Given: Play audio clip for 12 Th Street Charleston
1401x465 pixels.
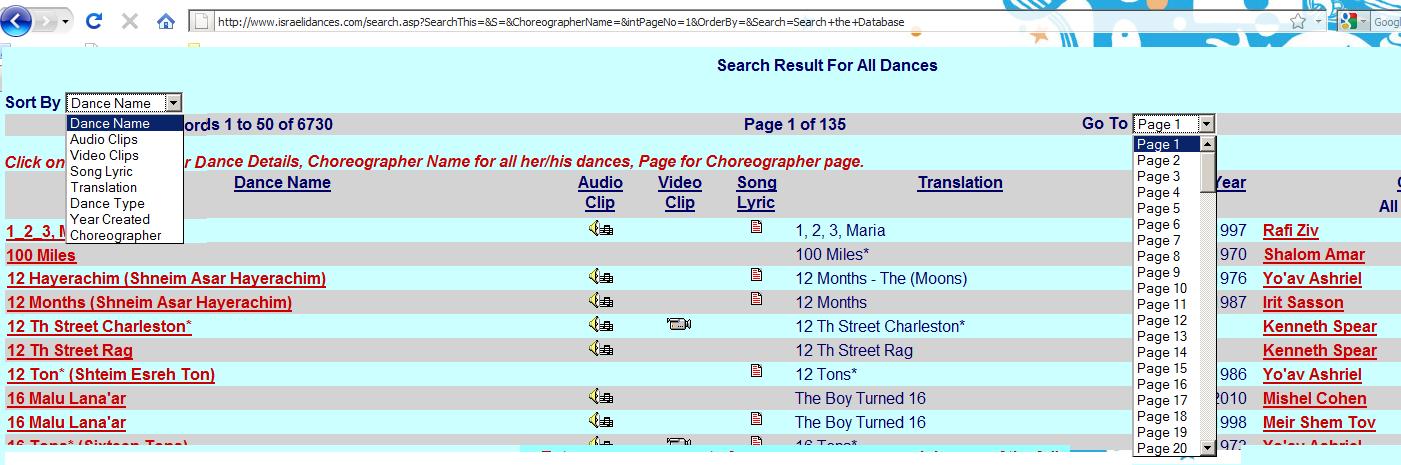Looking at the screenshot, I should (x=601, y=325).
